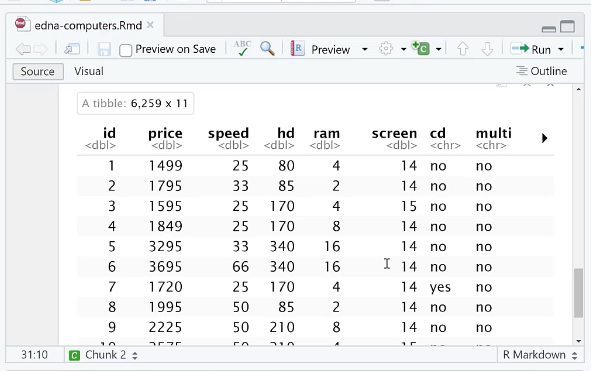Viewport: 591px width, 371px height.
Task: Expand gear options dropdown arrow
Action: 403,49
